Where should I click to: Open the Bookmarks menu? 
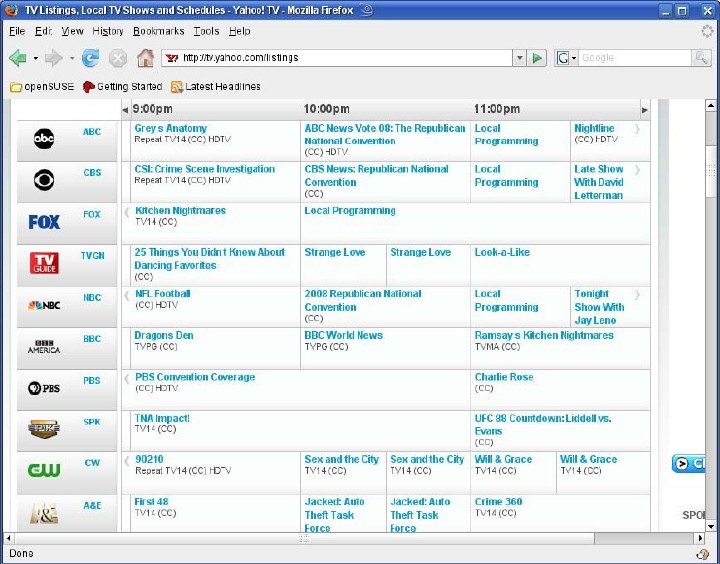pyautogui.click(x=158, y=31)
